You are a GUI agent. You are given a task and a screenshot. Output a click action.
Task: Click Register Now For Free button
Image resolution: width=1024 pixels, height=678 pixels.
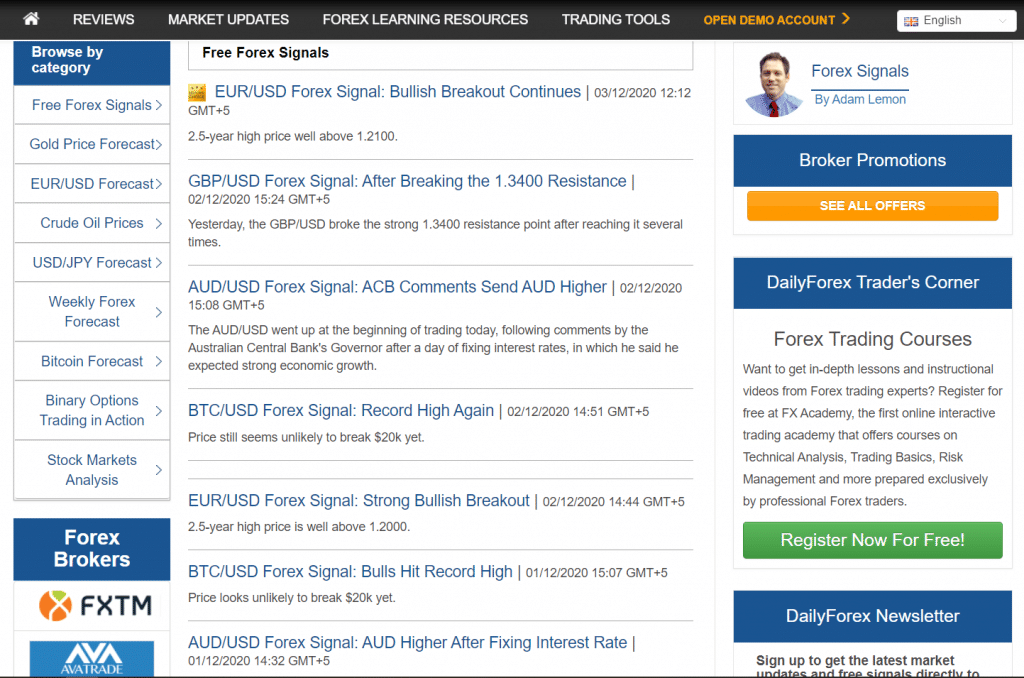click(872, 540)
